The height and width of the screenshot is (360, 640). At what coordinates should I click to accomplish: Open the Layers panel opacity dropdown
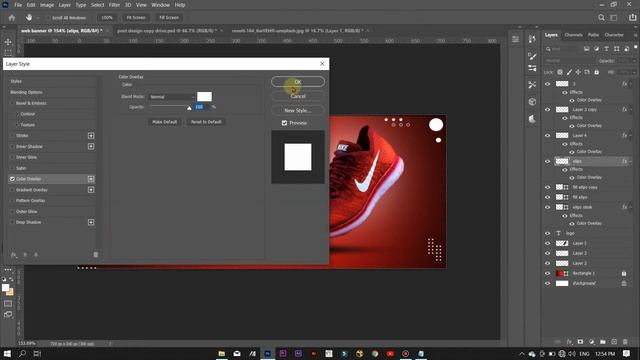click(634, 60)
